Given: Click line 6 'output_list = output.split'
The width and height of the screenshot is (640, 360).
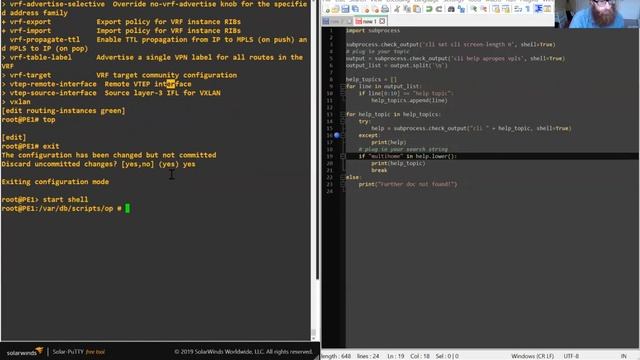Looking at the screenshot, I should click(397, 65).
